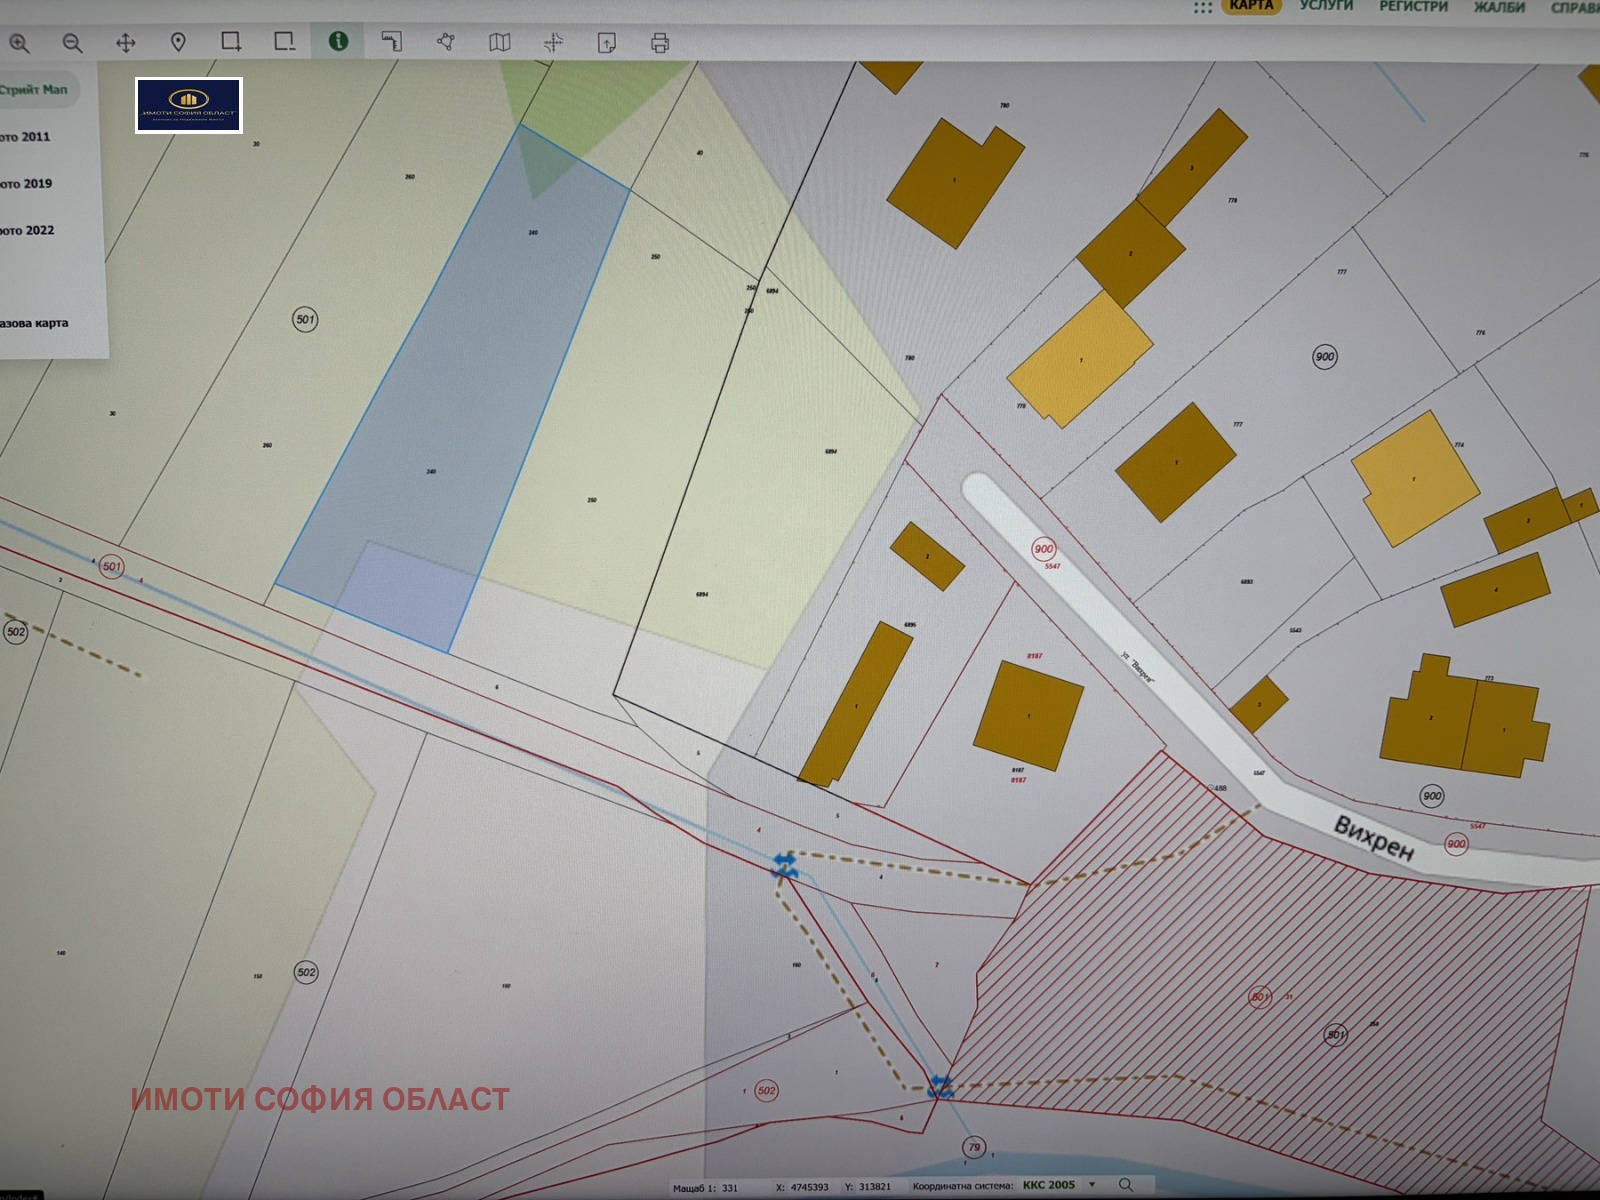Select the pan map arrows tool
The image size is (1600, 1200).
point(125,43)
